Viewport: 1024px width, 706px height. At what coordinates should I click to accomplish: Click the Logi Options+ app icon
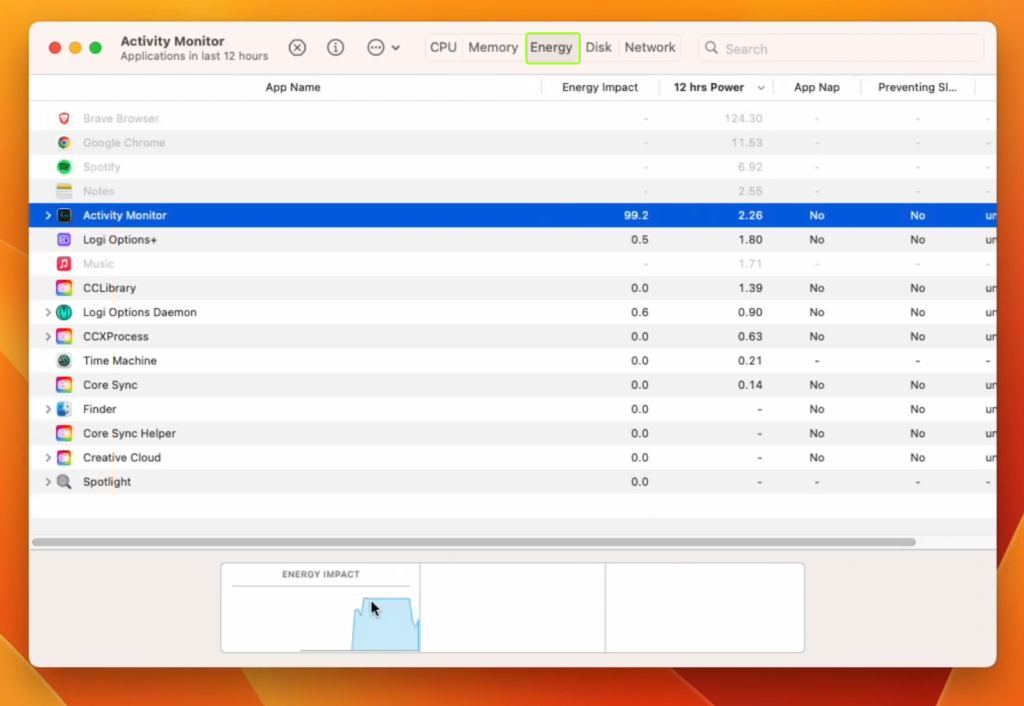click(x=64, y=239)
